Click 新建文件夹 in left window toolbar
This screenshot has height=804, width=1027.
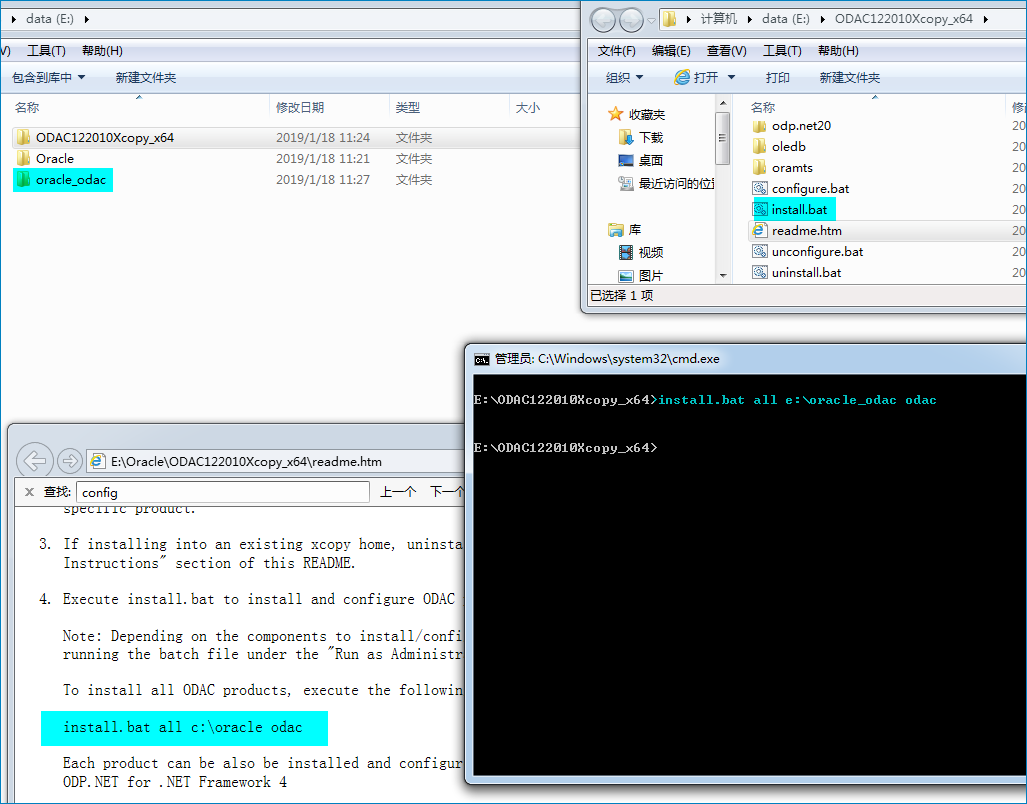[x=146, y=78]
